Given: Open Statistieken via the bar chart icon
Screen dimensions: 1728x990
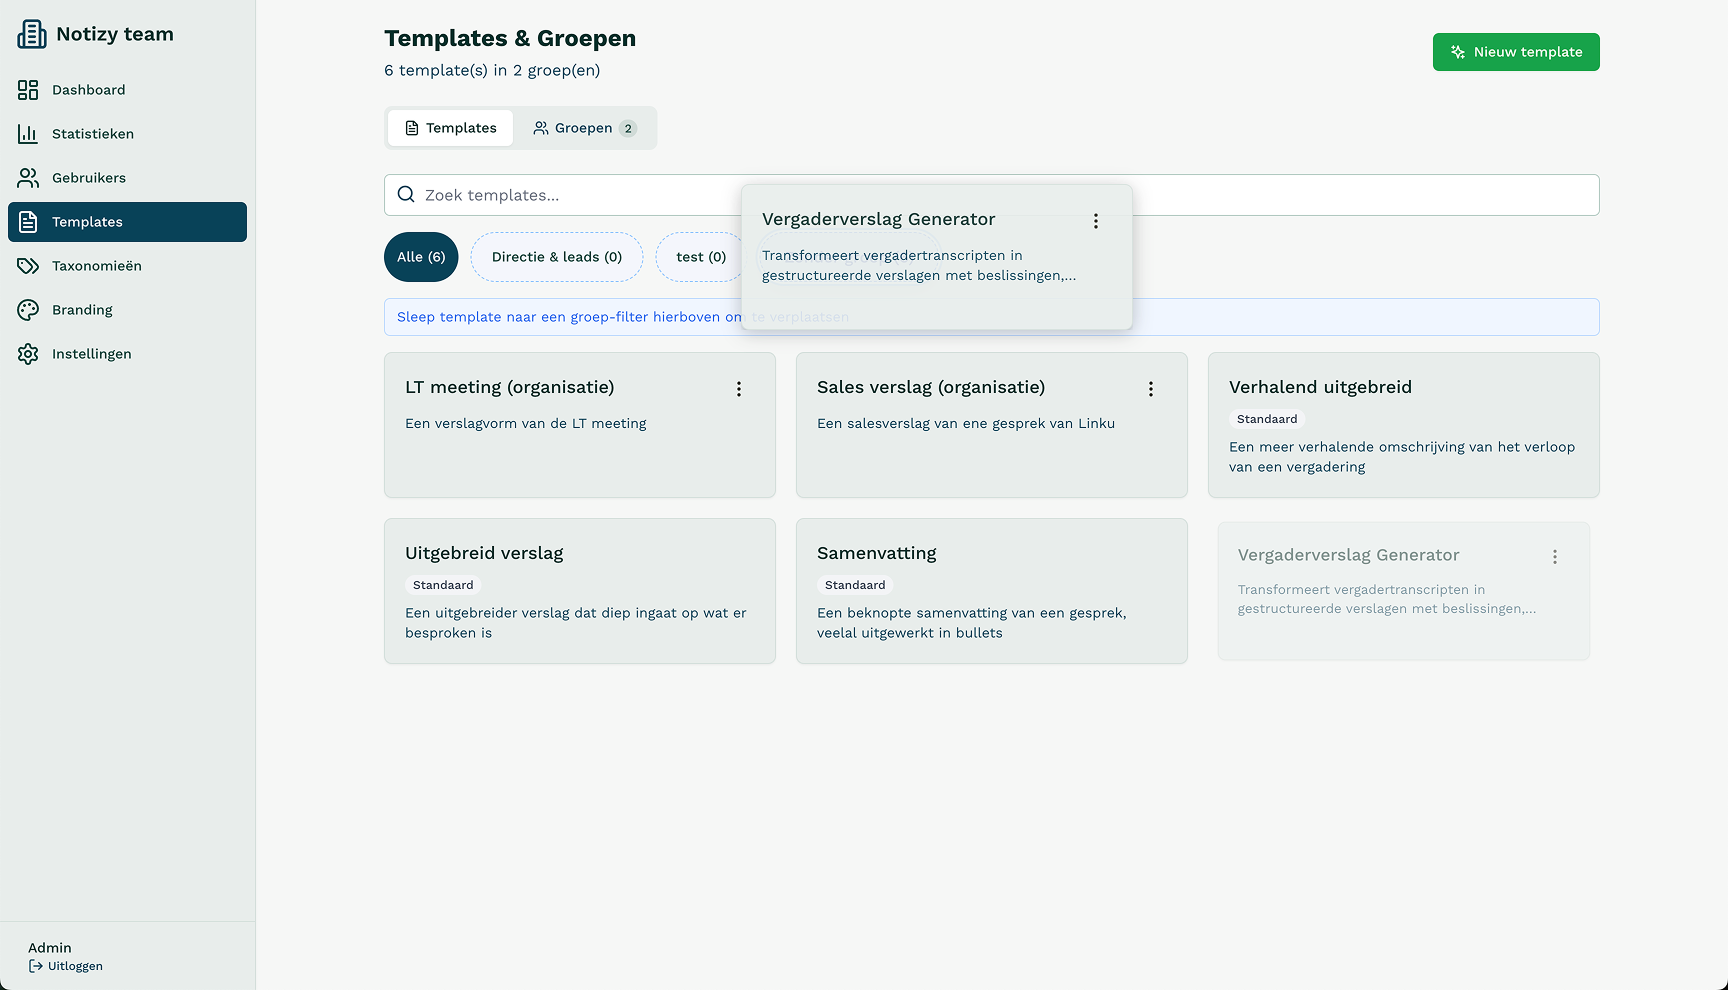Looking at the screenshot, I should 28,134.
